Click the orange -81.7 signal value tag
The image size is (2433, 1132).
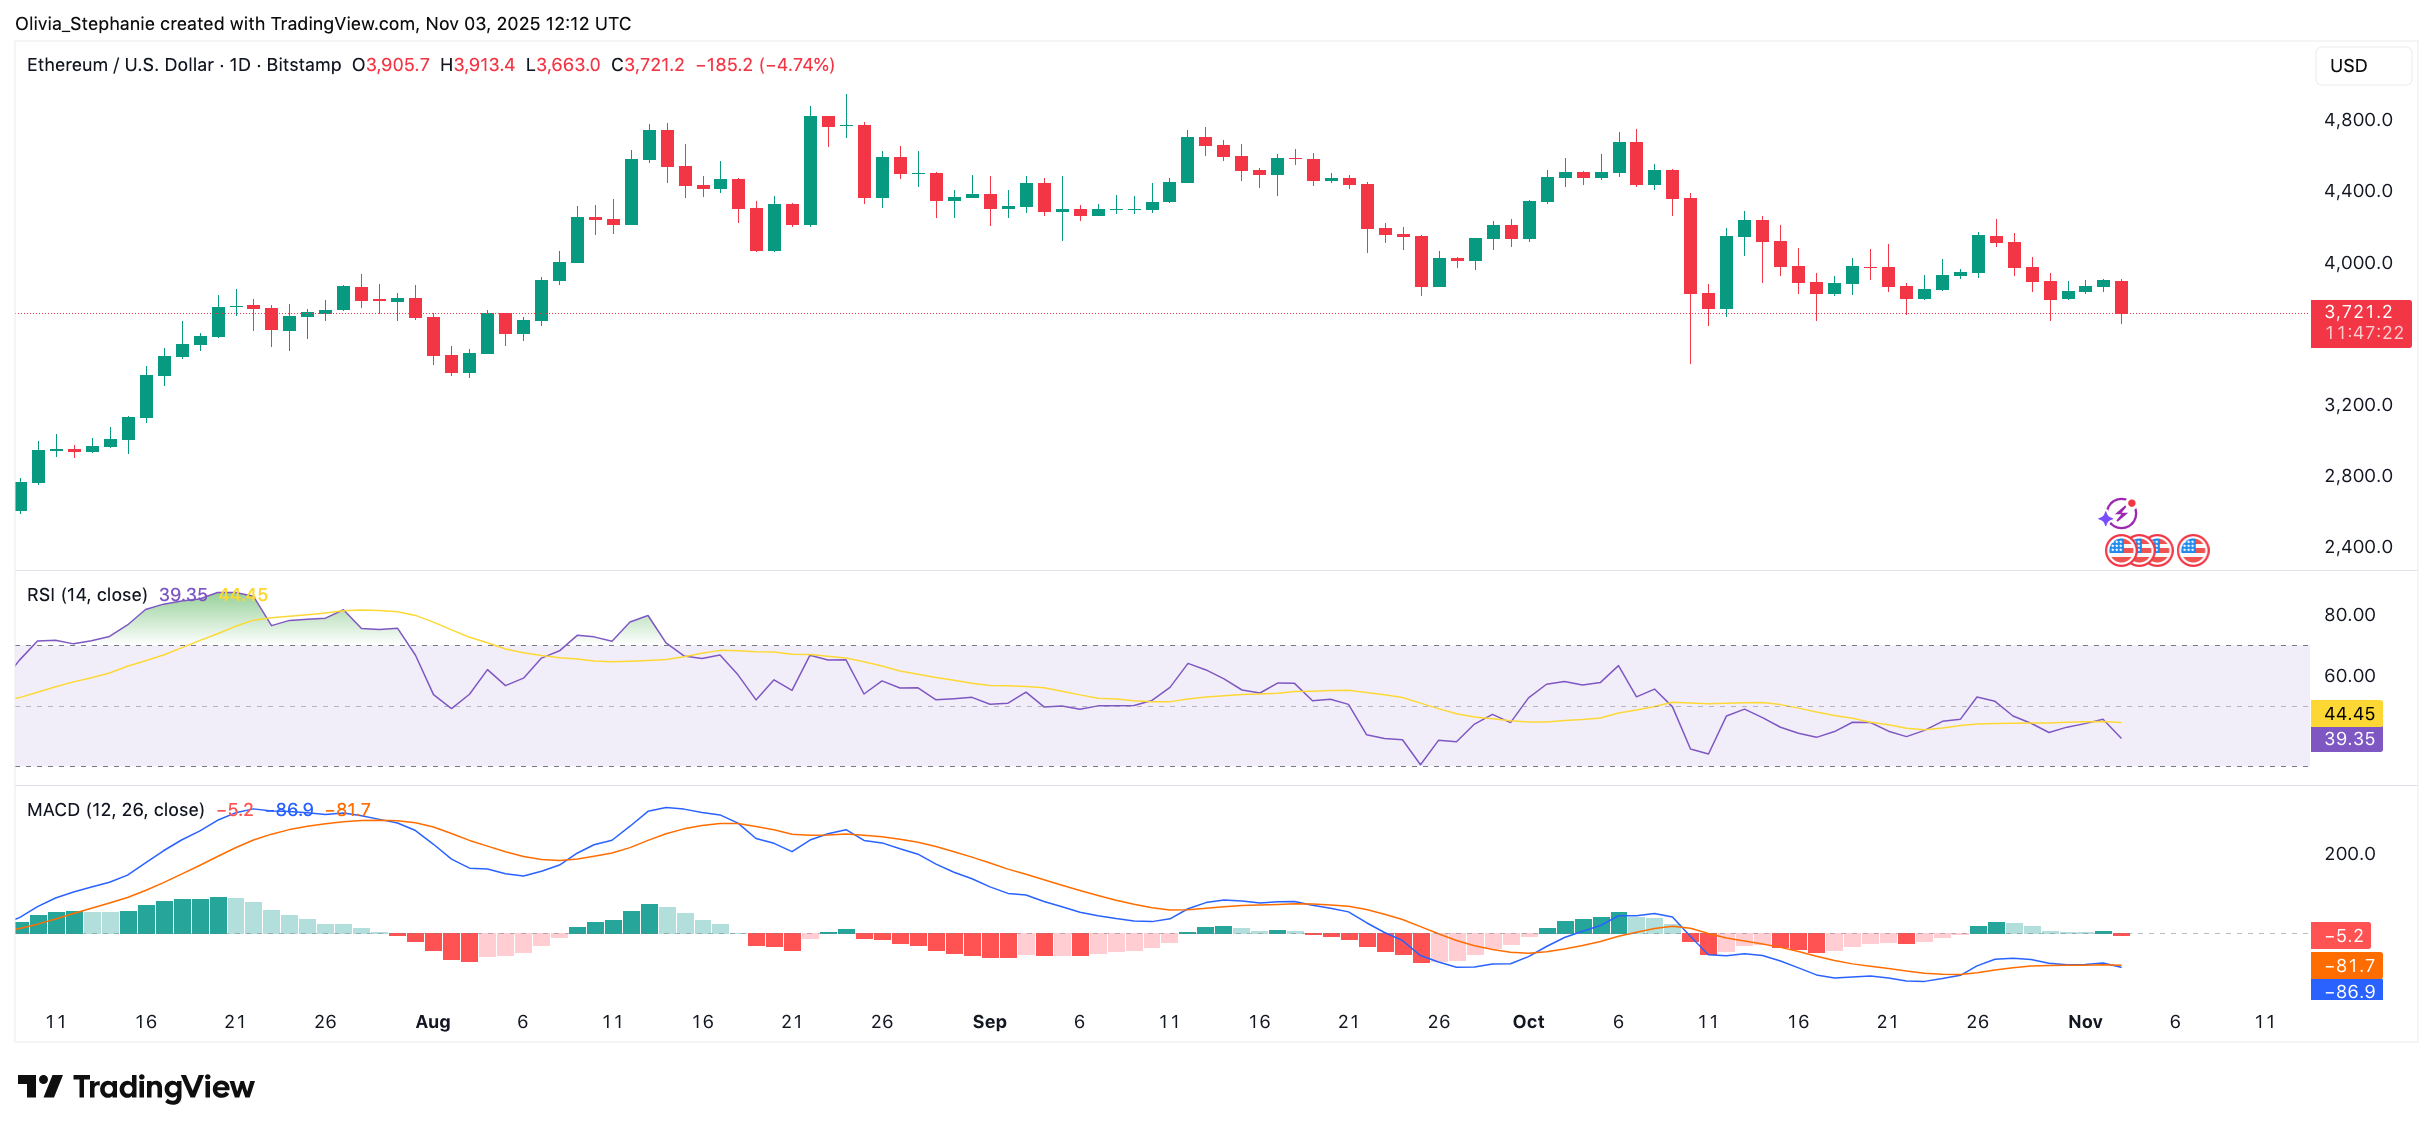coord(2347,966)
